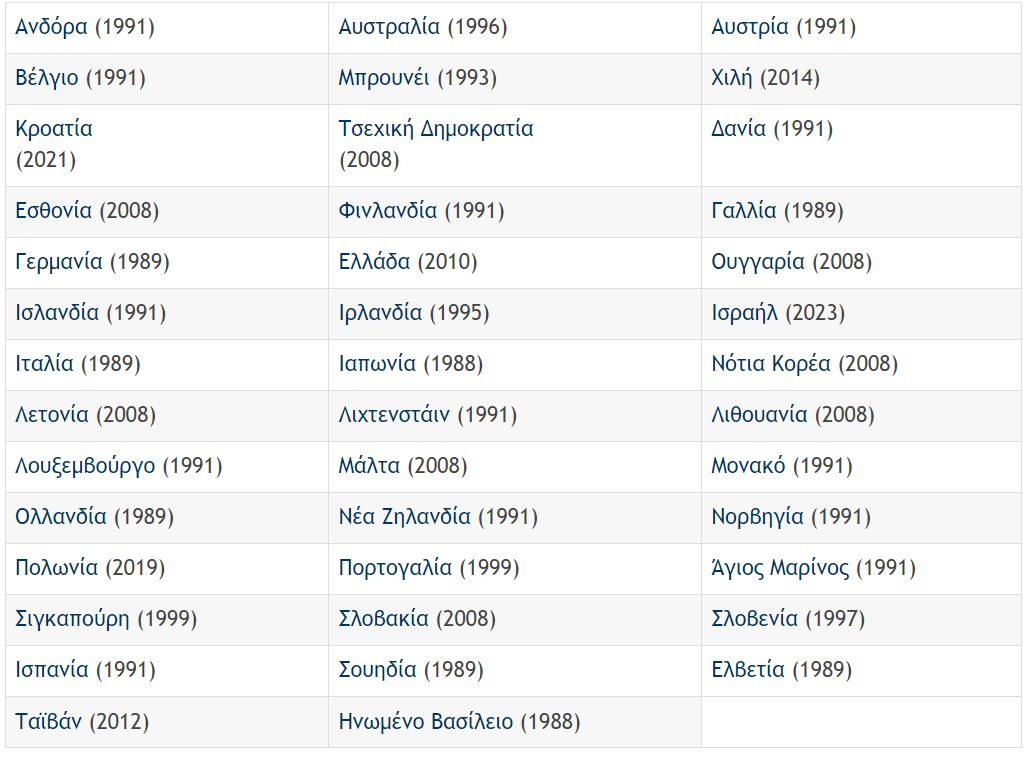Click the Ισραήλ (2023) link
This screenshot has height=757, width=1034.
point(778,313)
